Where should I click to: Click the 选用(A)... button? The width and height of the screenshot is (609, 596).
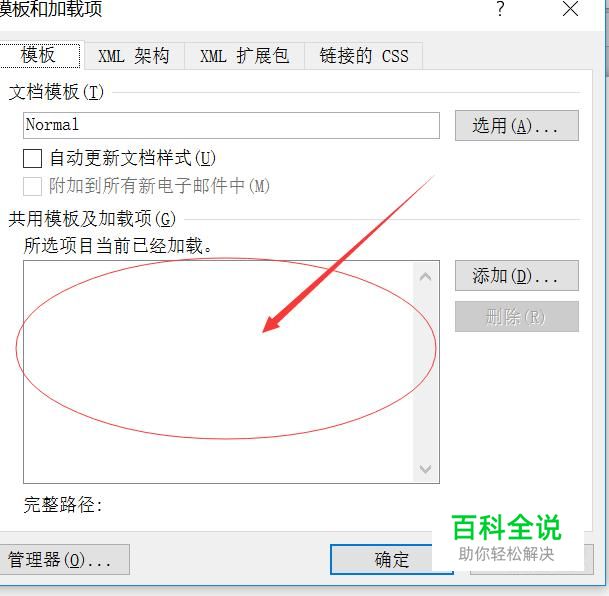click(517, 125)
